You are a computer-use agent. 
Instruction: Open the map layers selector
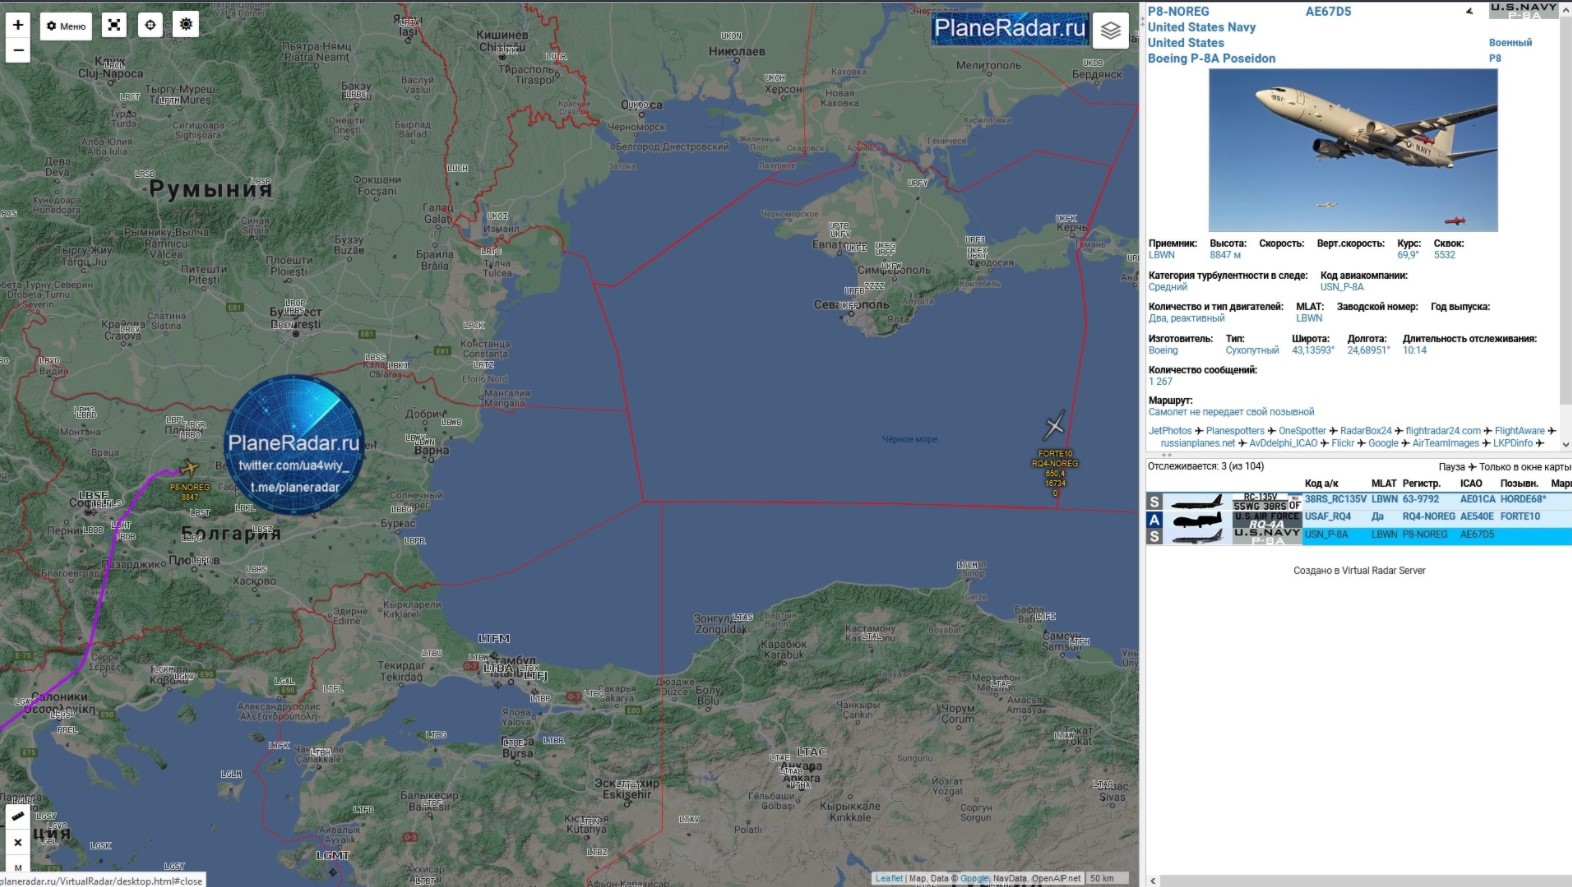[1110, 31]
